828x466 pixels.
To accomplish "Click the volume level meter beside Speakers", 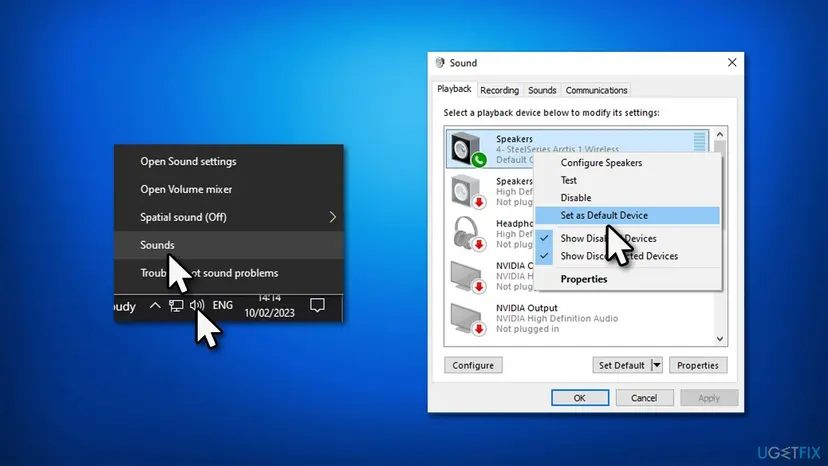I will click(x=699, y=142).
